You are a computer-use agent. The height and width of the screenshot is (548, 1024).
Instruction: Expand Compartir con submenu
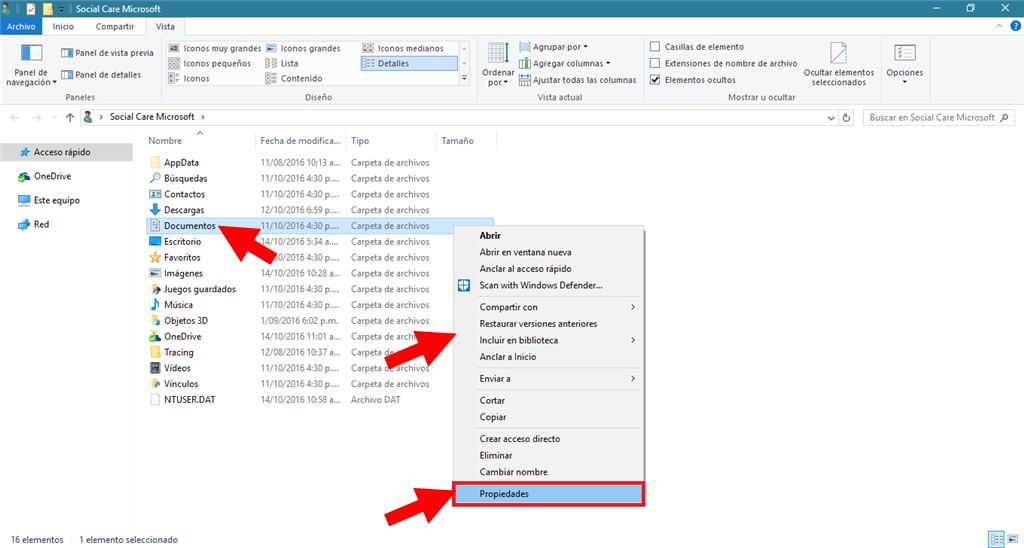pyautogui.click(x=549, y=307)
